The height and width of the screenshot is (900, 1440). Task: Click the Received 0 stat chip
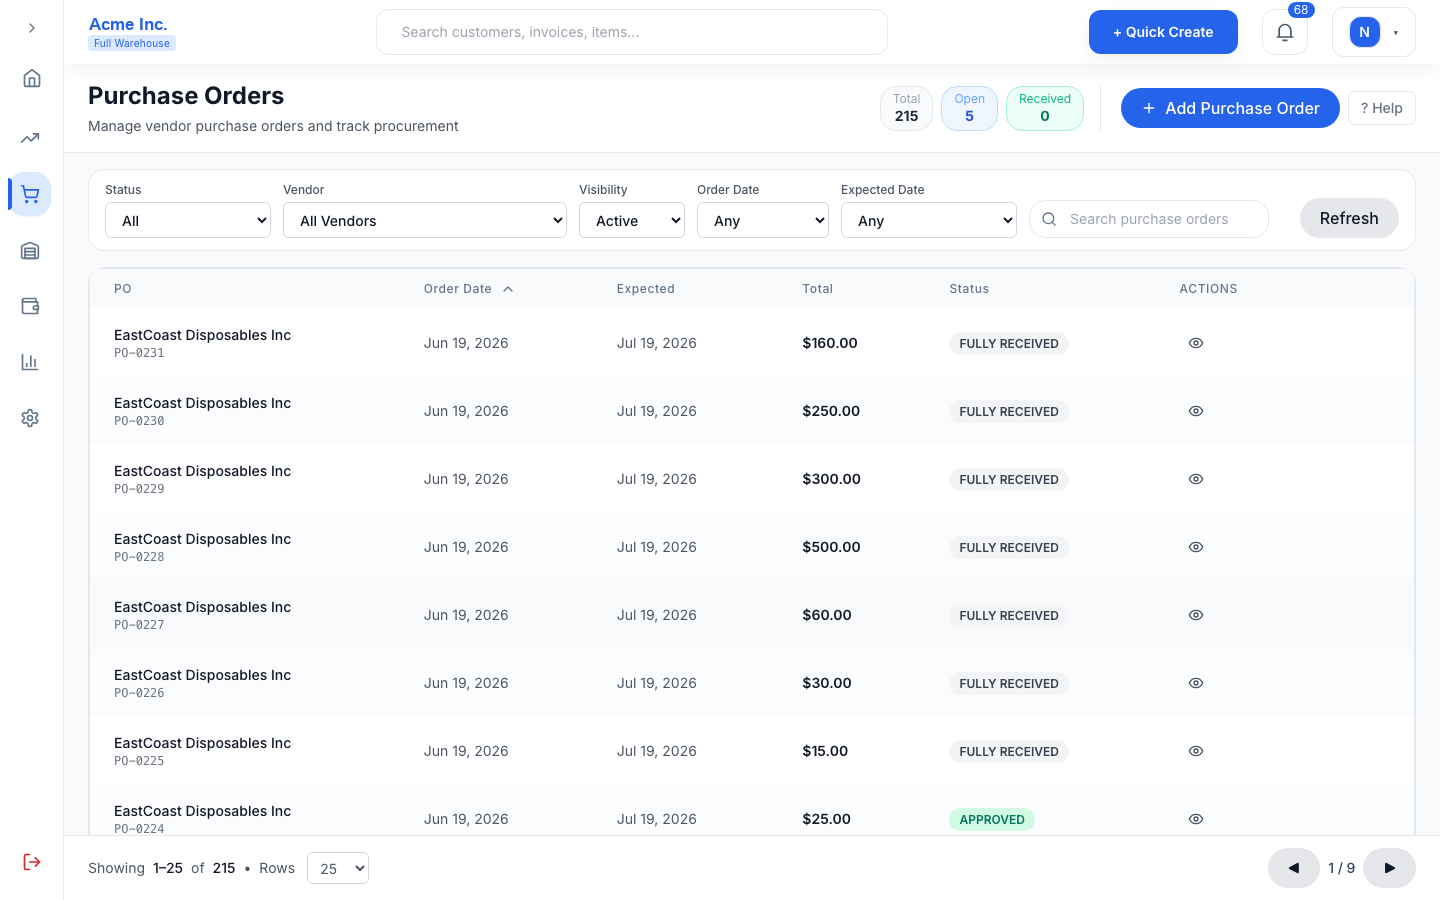(x=1045, y=108)
